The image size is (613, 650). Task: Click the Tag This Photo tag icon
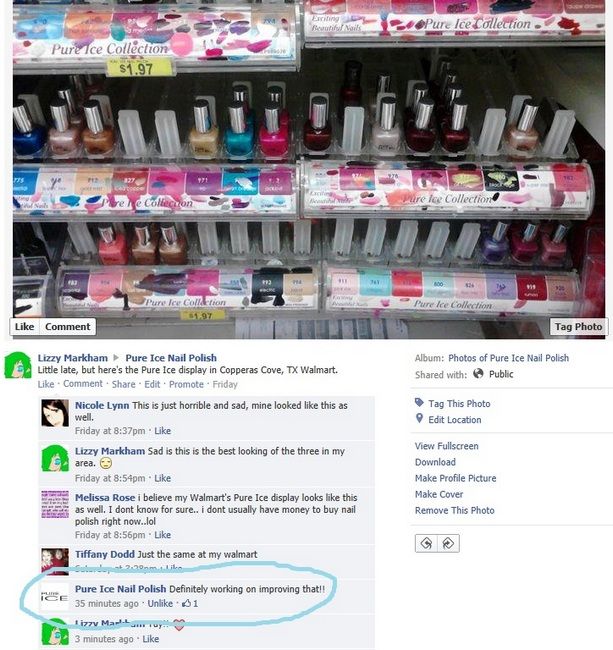click(x=419, y=403)
